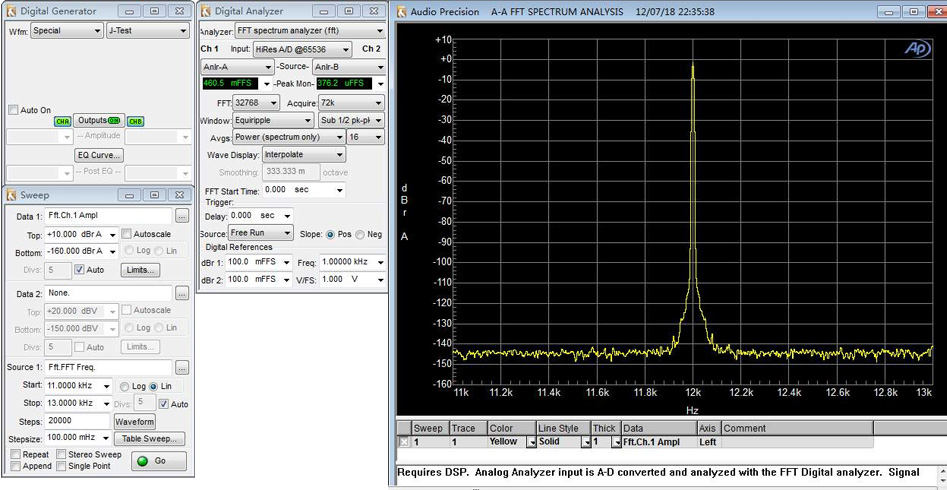Open the averages count 16 dropdown
This screenshot has width=947, height=490.
(x=366, y=137)
